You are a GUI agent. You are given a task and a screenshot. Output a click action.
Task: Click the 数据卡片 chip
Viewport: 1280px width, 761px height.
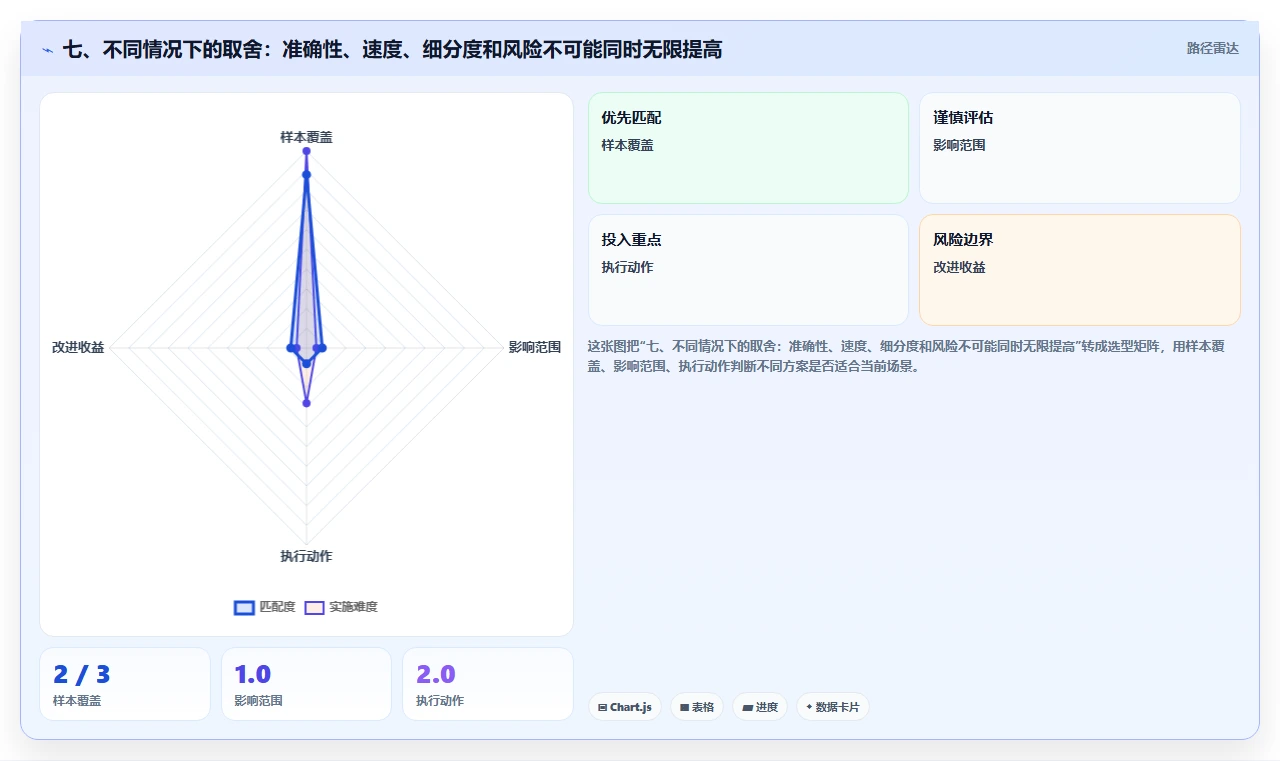tap(833, 707)
